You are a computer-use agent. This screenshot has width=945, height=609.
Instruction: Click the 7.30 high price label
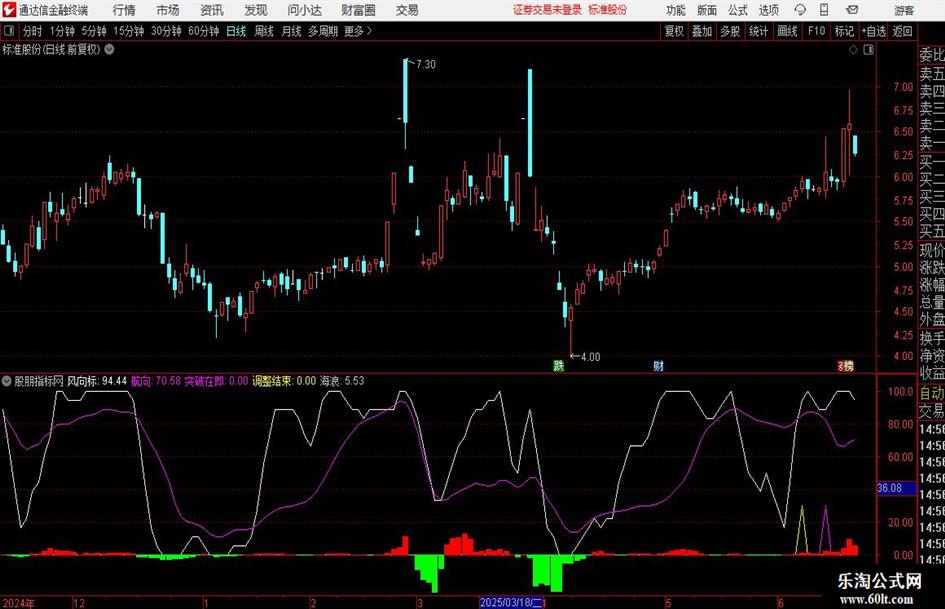pyautogui.click(x=425, y=64)
